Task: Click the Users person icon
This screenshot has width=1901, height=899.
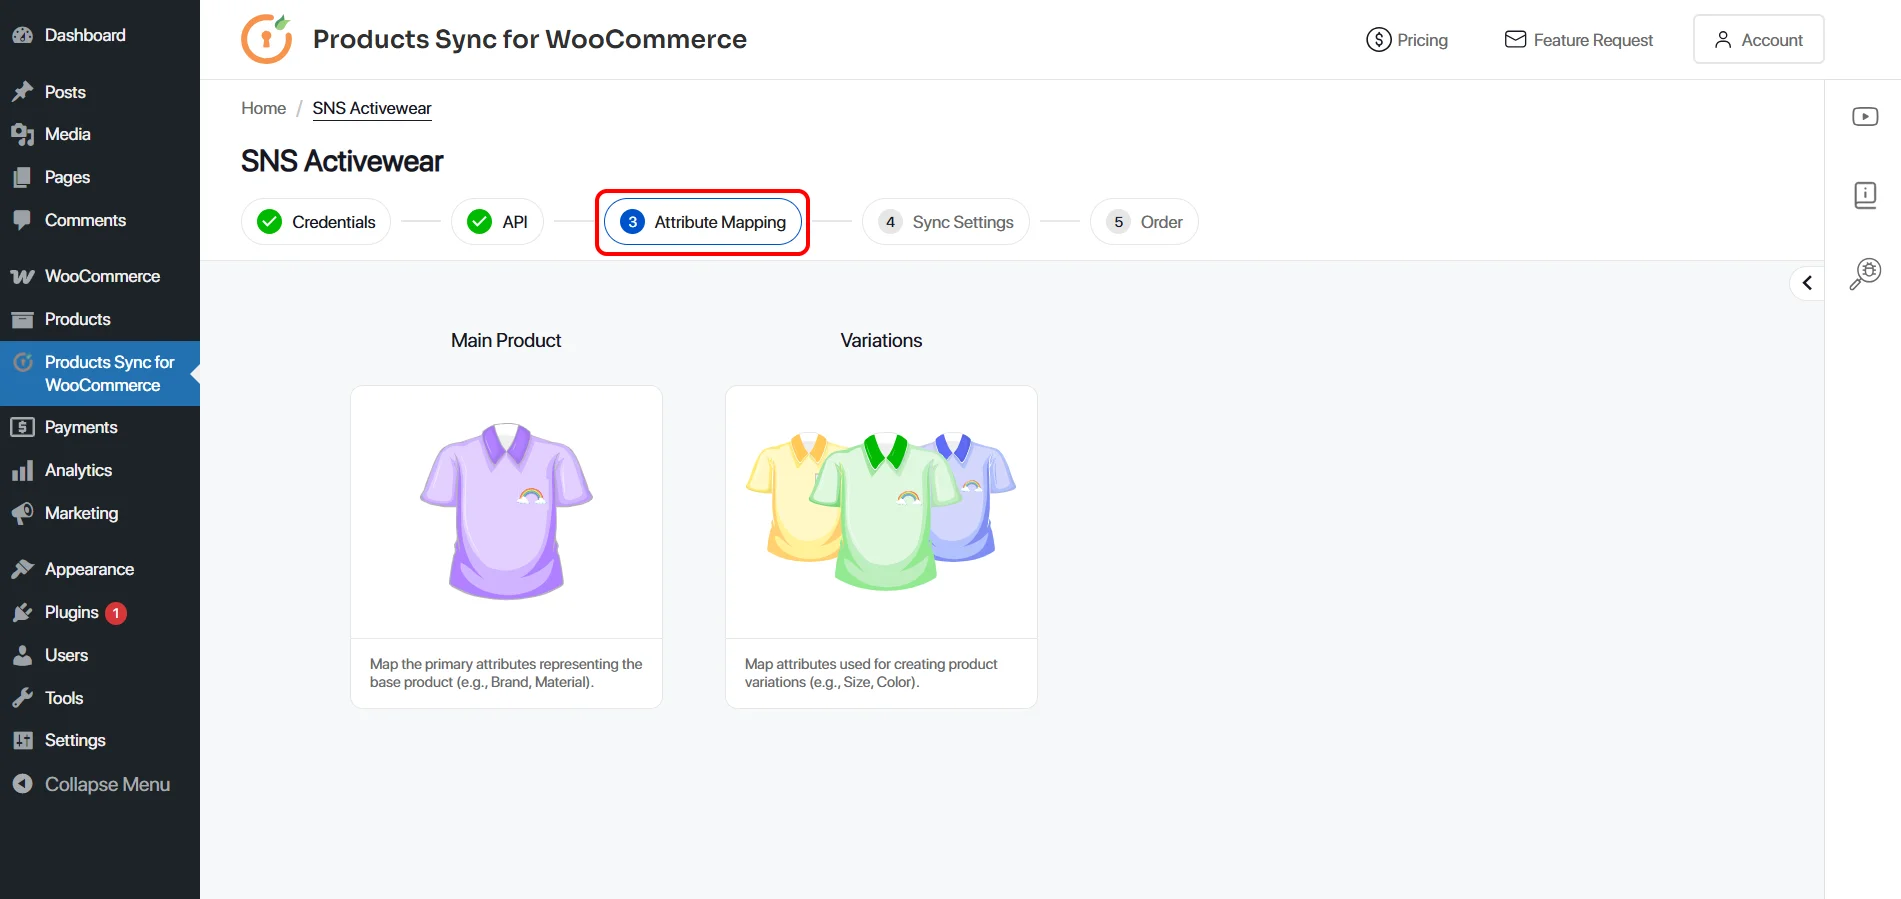Action: click(x=22, y=655)
